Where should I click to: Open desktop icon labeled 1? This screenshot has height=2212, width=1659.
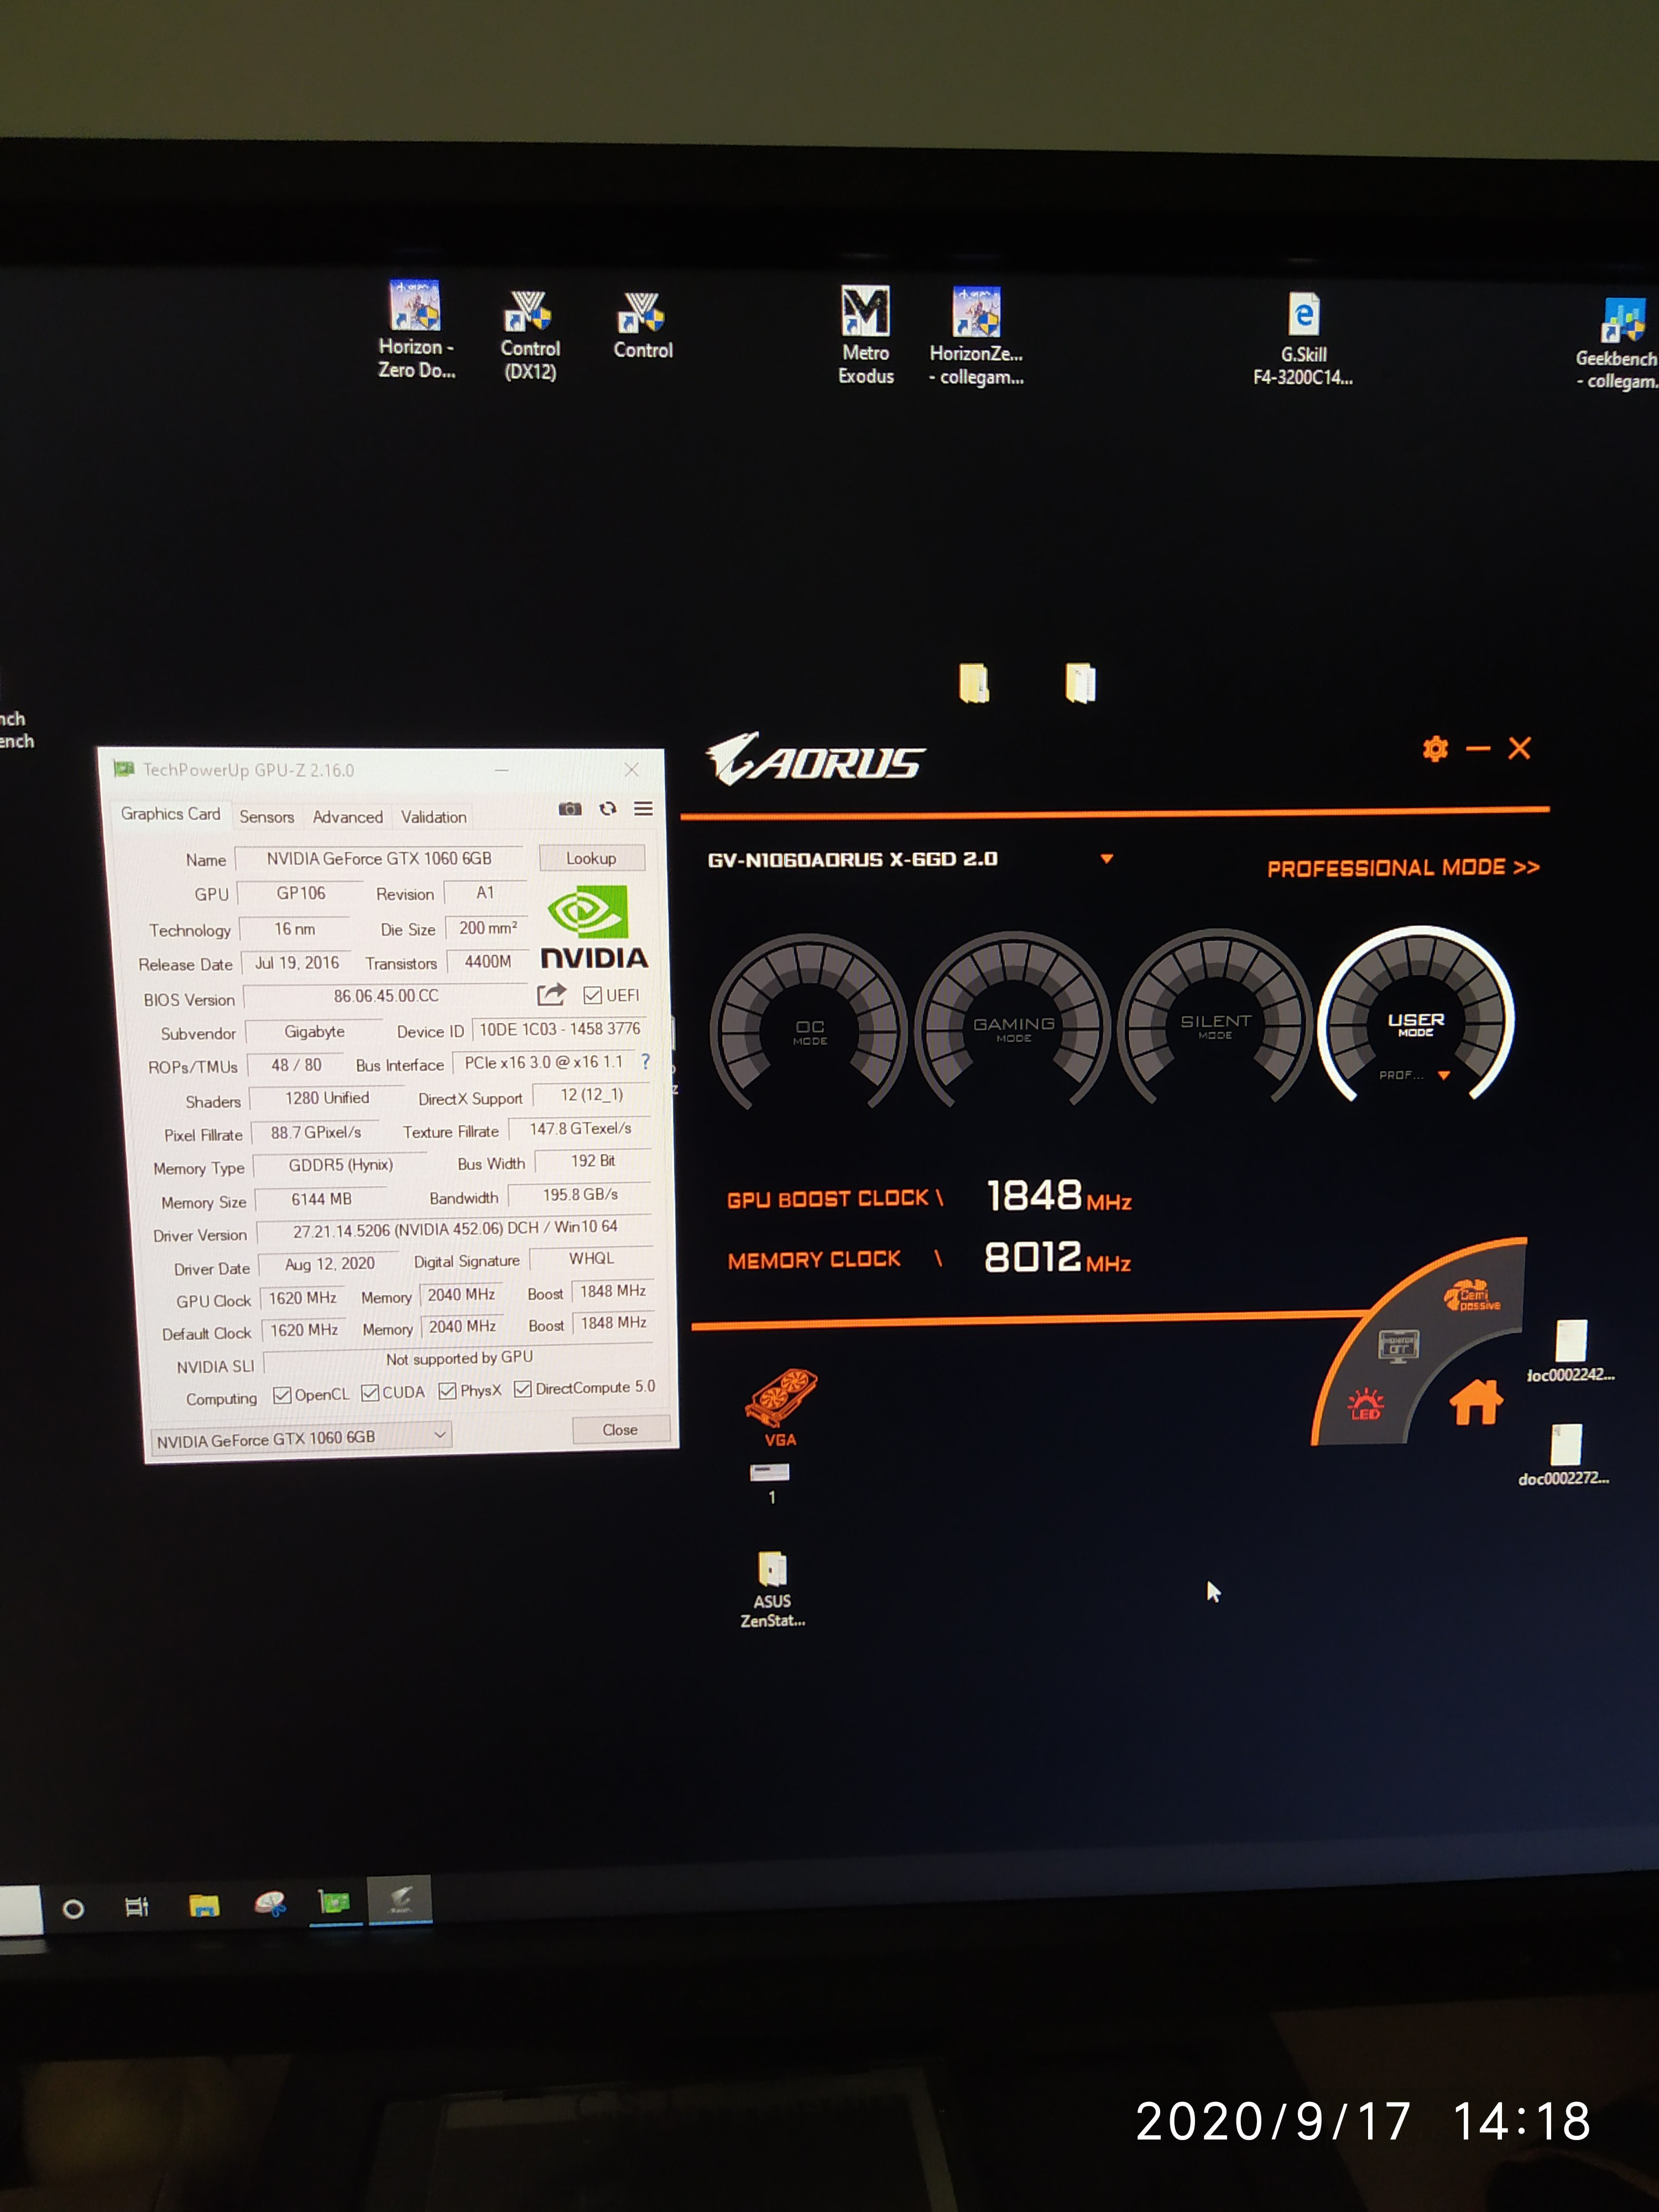770,1483
